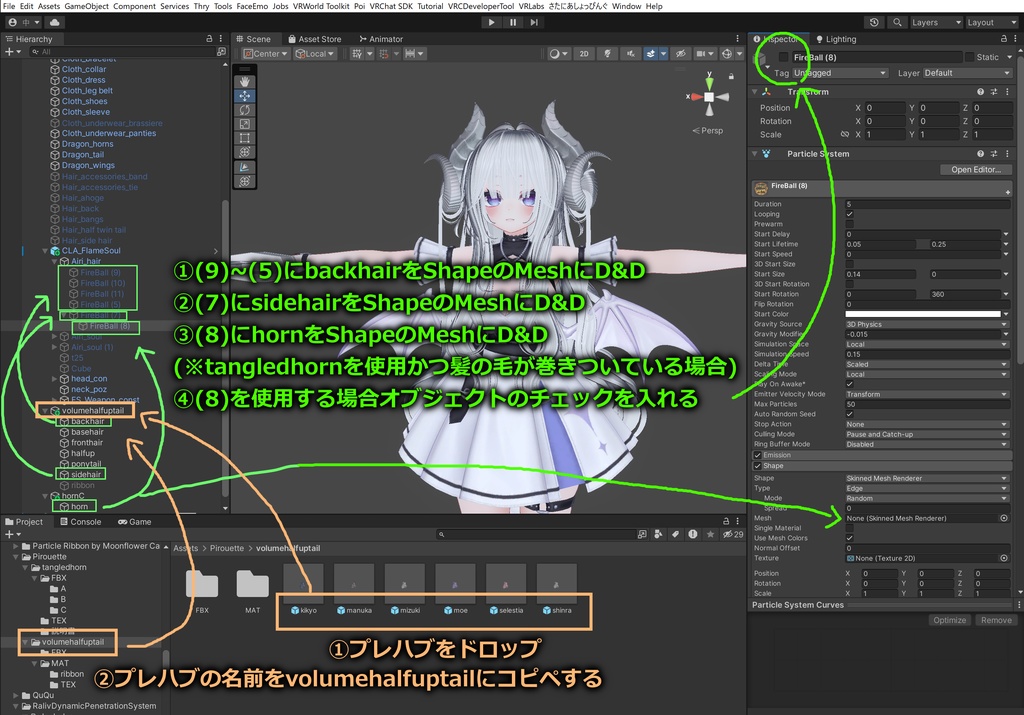Uncheck the Use Mesh Colors checkbox
The image size is (1024, 715).
pos(850,538)
